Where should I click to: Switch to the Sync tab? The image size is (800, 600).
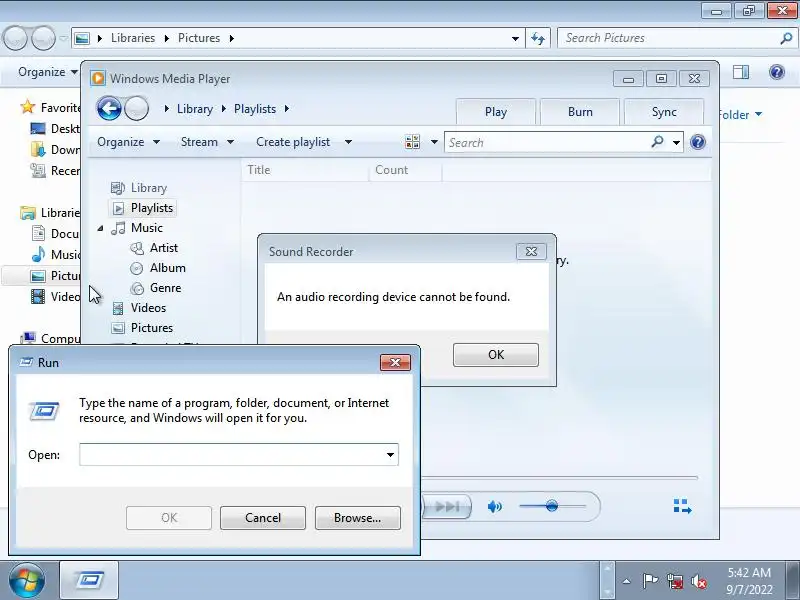pyautogui.click(x=664, y=112)
